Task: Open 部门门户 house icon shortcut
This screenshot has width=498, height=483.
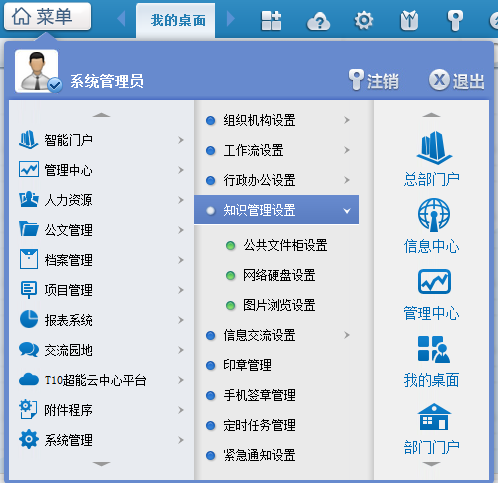Action: 434,417
